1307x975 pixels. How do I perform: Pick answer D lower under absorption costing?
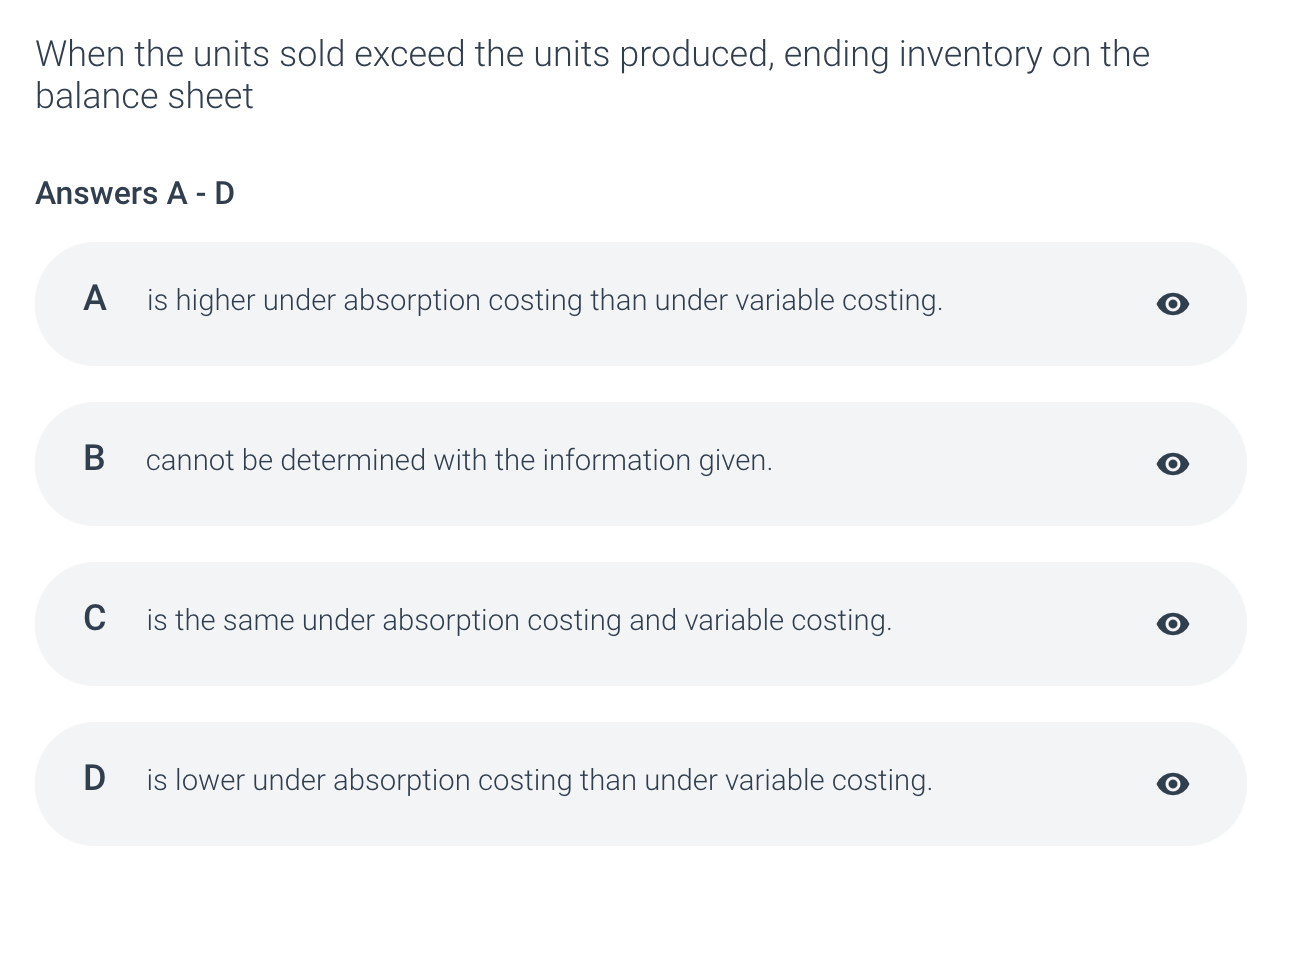pyautogui.click(x=539, y=780)
